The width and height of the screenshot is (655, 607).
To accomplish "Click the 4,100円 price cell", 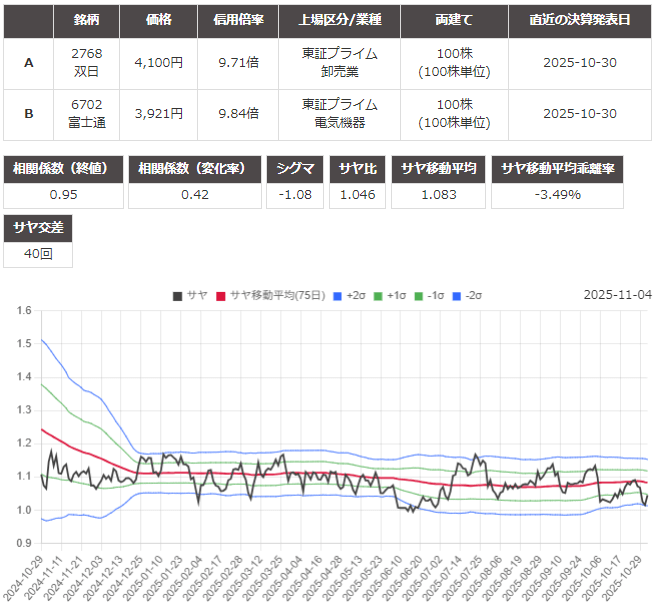I will click(158, 62).
